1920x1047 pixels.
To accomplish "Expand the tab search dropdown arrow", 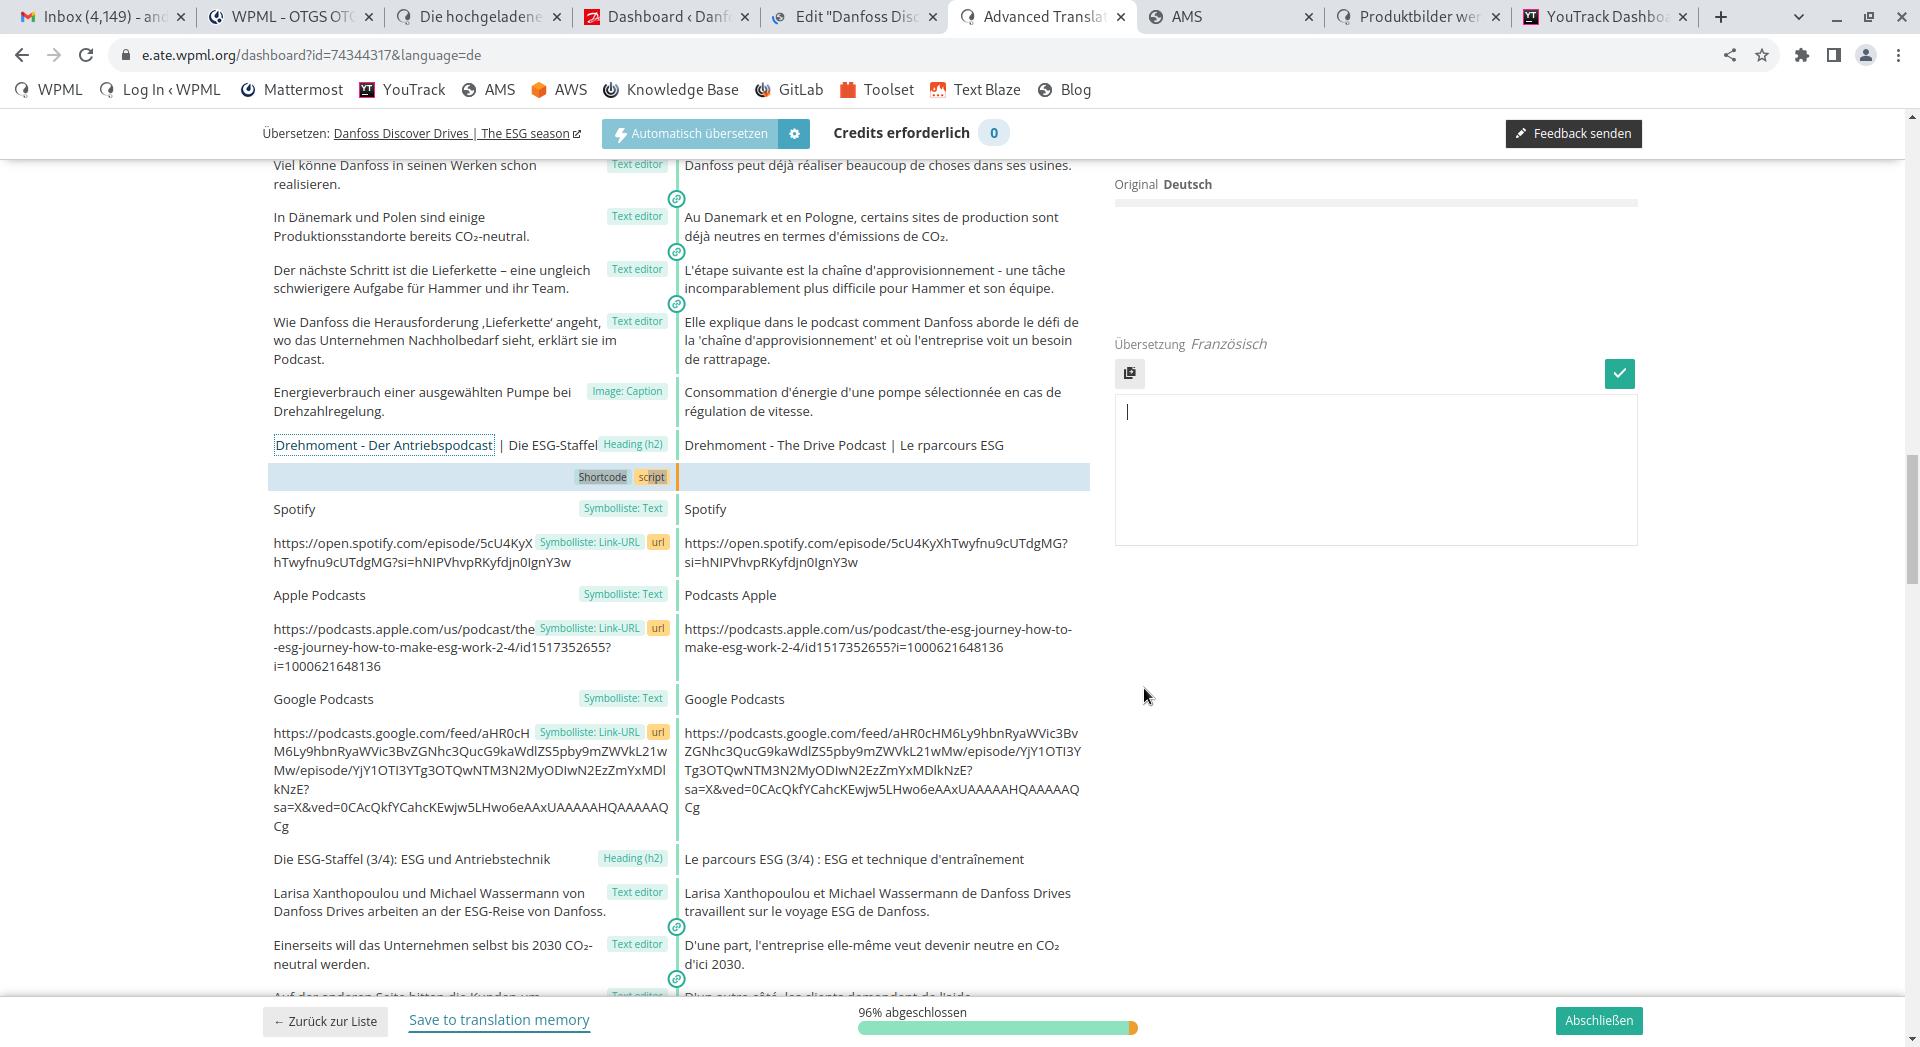I will pyautogui.click(x=1799, y=17).
